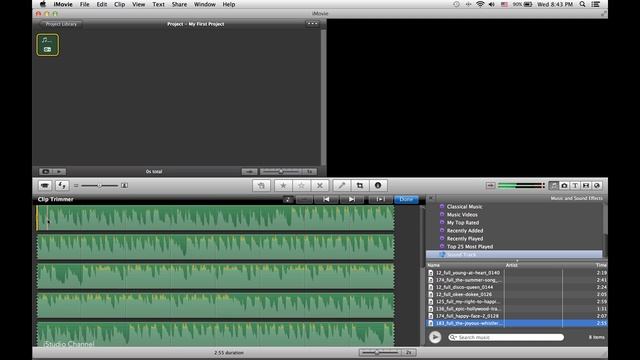Jump to previous clip in Clip Trimmer

326,199
